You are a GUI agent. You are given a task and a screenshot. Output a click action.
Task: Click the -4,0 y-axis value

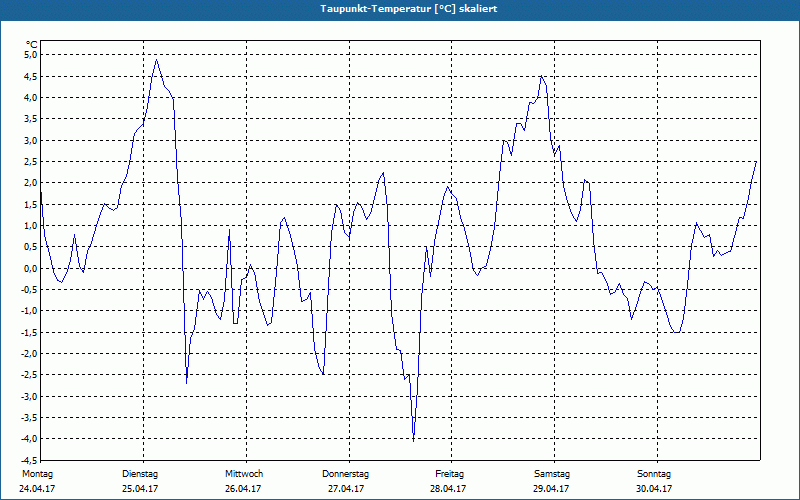[x=29, y=439]
